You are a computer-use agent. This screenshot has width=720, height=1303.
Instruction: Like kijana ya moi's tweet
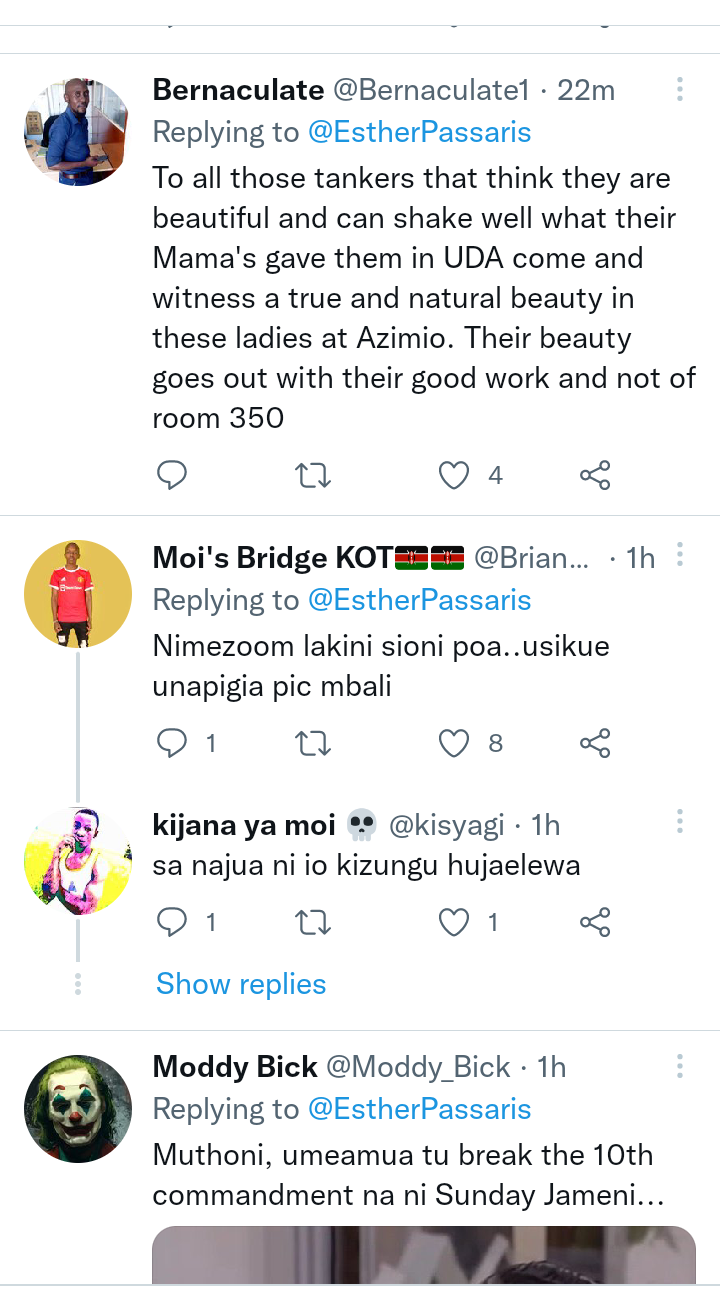click(455, 921)
